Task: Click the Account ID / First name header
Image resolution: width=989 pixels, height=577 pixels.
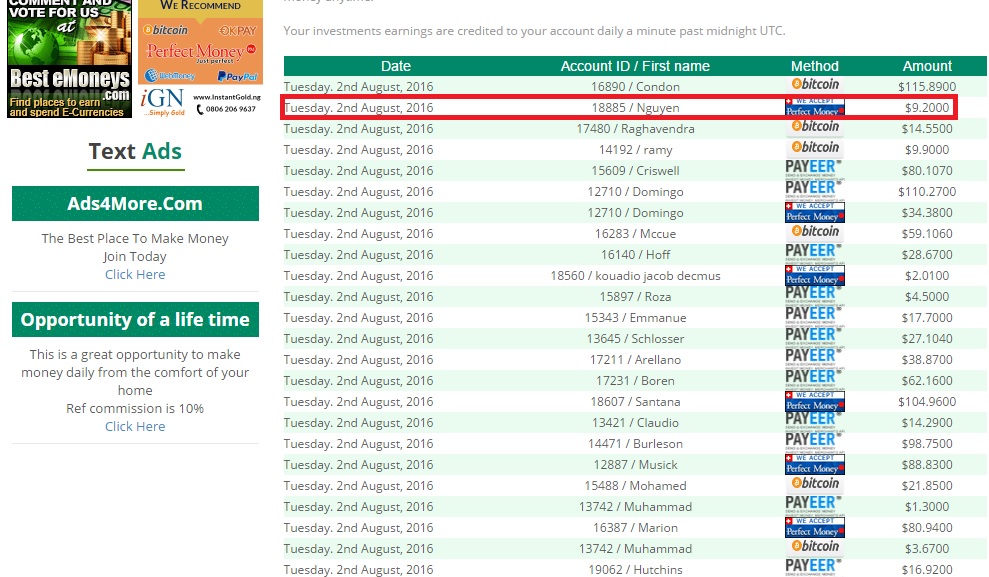Action: pyautogui.click(x=635, y=66)
